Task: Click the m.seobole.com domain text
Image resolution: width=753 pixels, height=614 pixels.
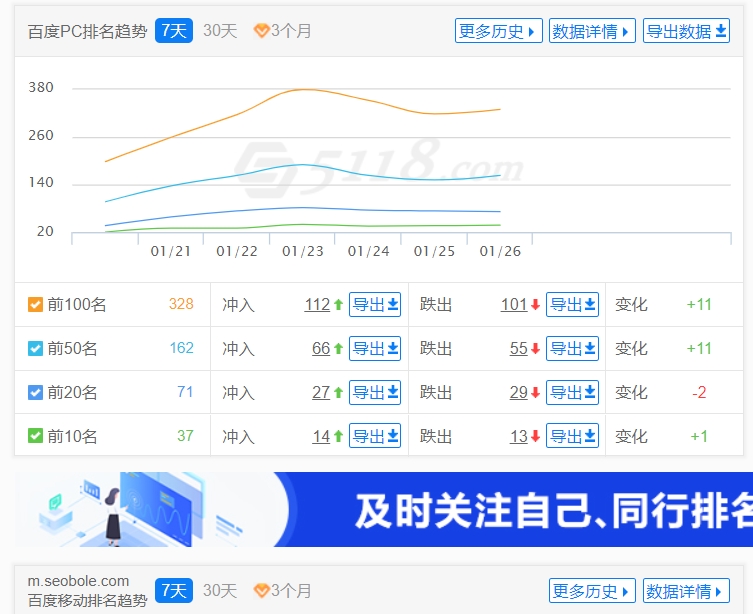Action: pos(78,581)
